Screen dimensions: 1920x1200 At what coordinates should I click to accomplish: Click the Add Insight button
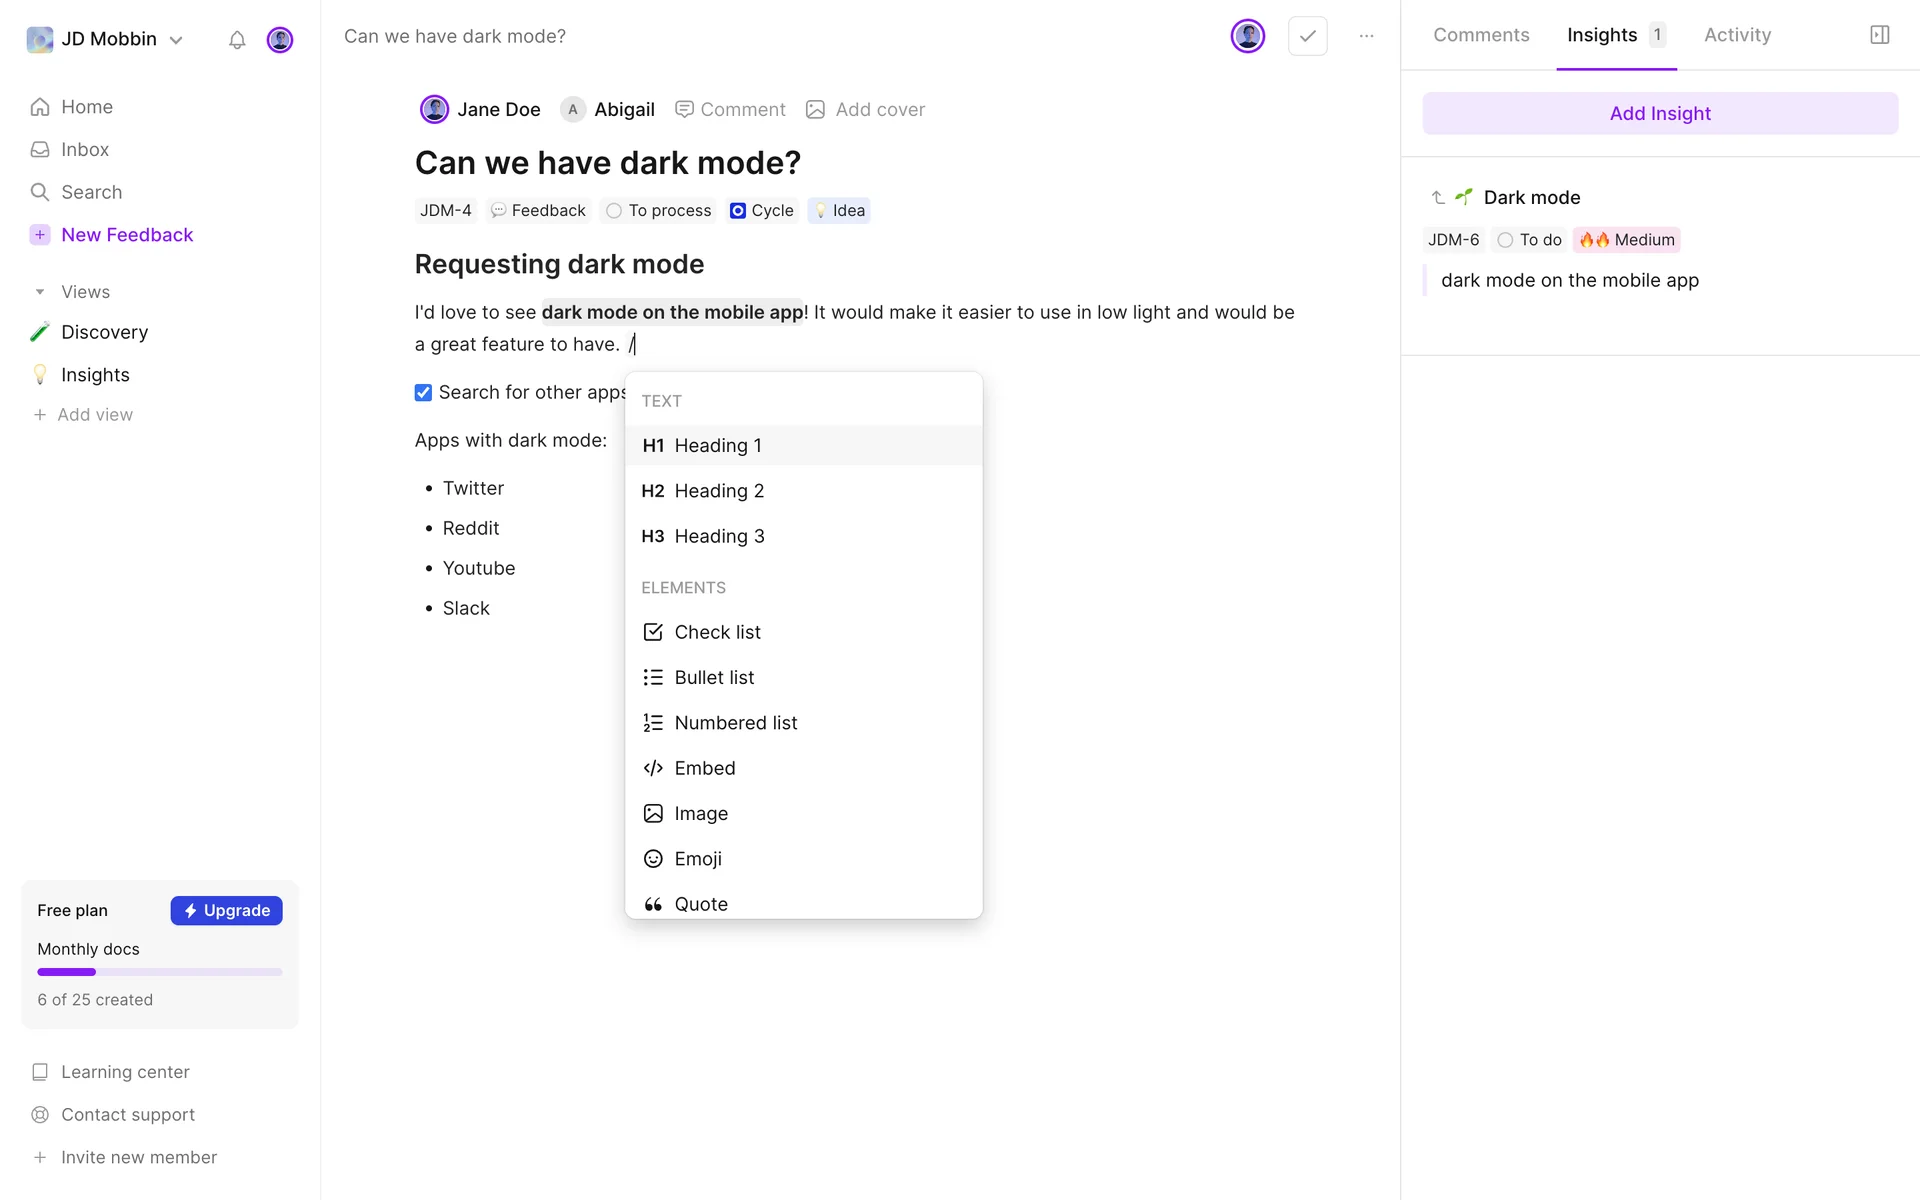tap(1659, 114)
